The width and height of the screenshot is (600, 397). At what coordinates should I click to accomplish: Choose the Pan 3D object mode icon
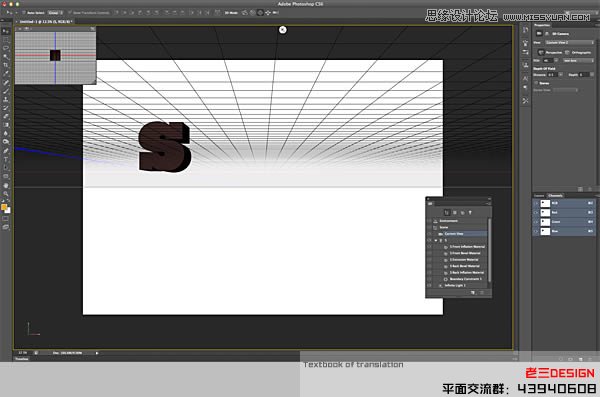point(260,13)
